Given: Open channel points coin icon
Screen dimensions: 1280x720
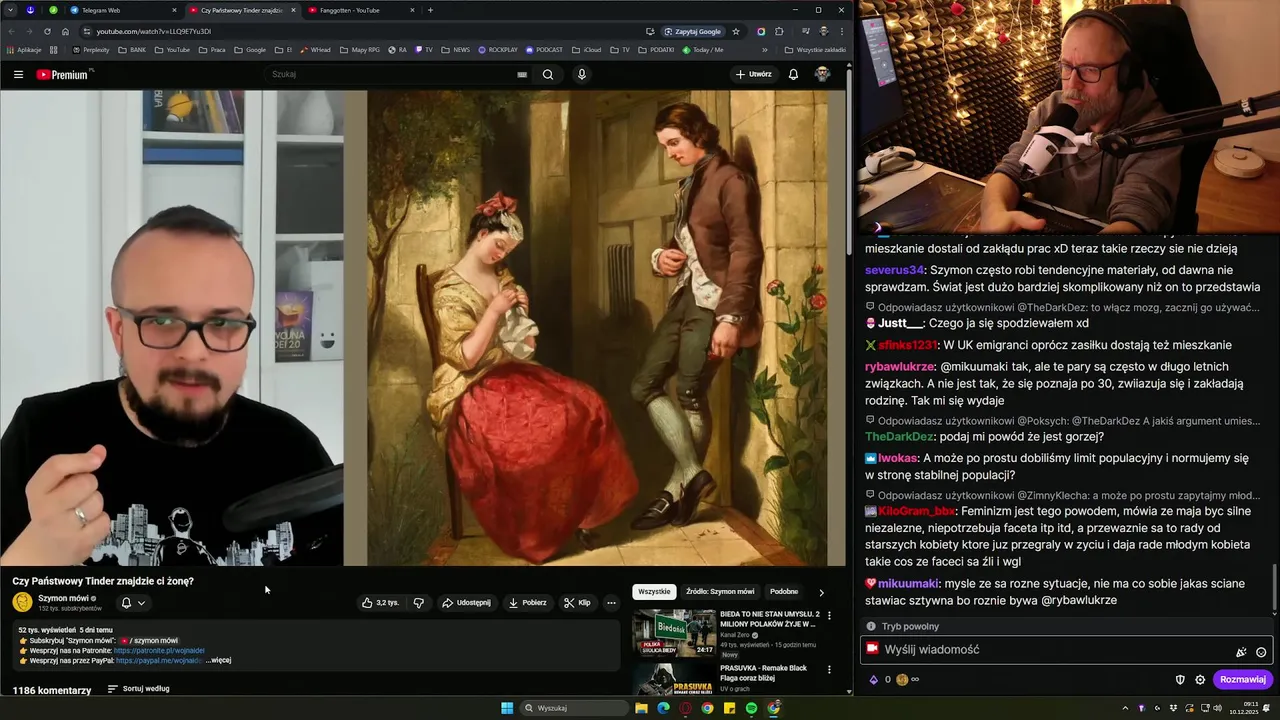Looking at the screenshot, I should pyautogui.click(x=902, y=680).
